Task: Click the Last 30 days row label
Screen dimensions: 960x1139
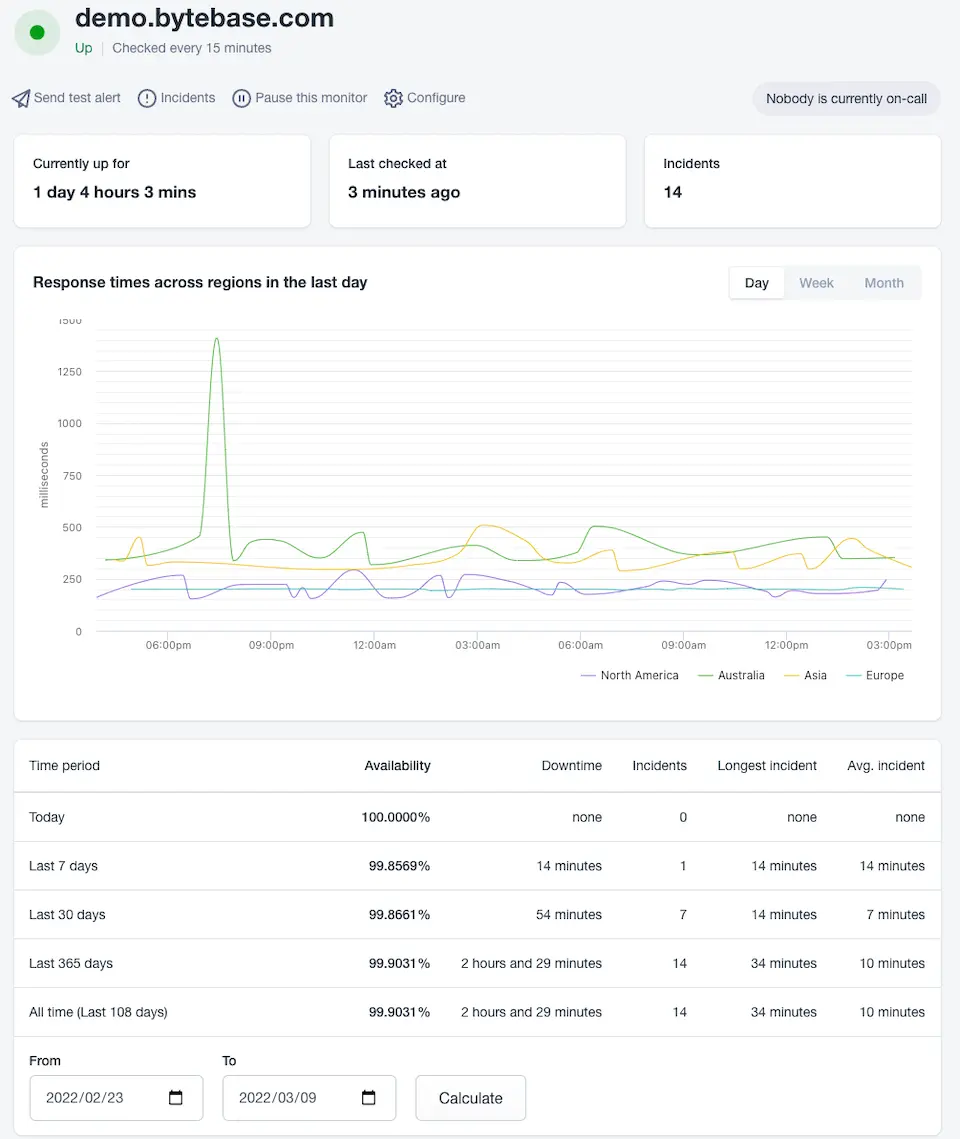Action: 67,915
